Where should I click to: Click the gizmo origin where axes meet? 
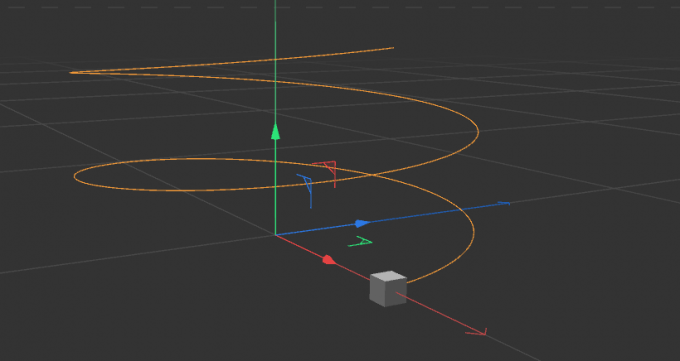tap(275, 235)
